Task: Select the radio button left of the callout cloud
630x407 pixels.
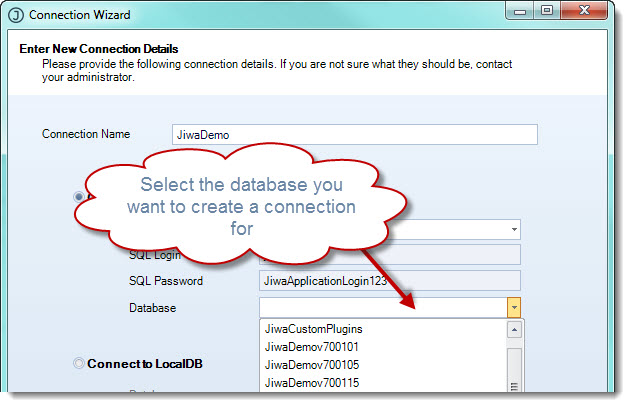Action: 79,196
